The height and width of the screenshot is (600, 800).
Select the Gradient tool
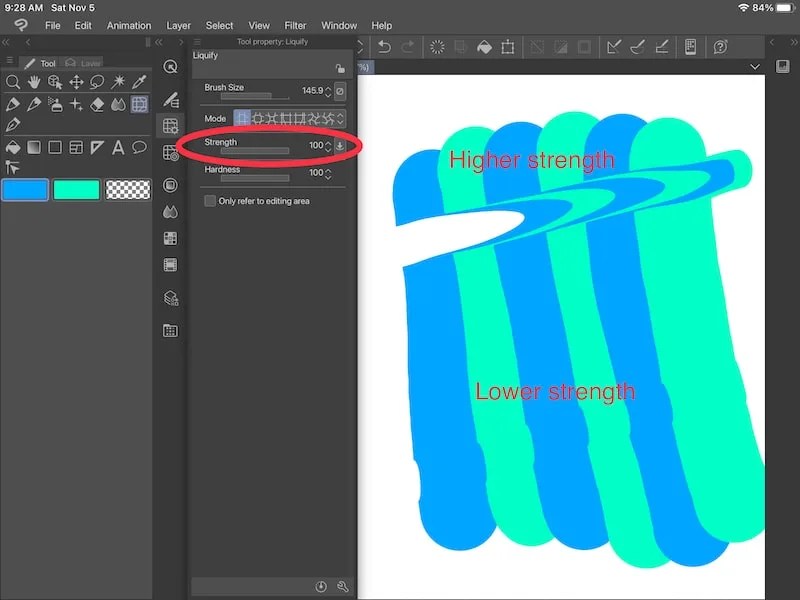33,148
